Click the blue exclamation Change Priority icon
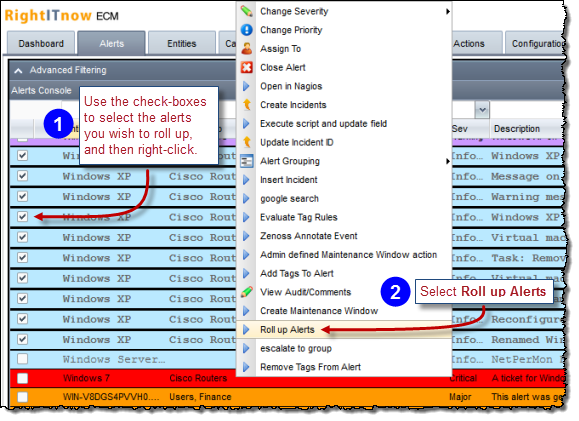The image size is (579, 421). point(246,30)
